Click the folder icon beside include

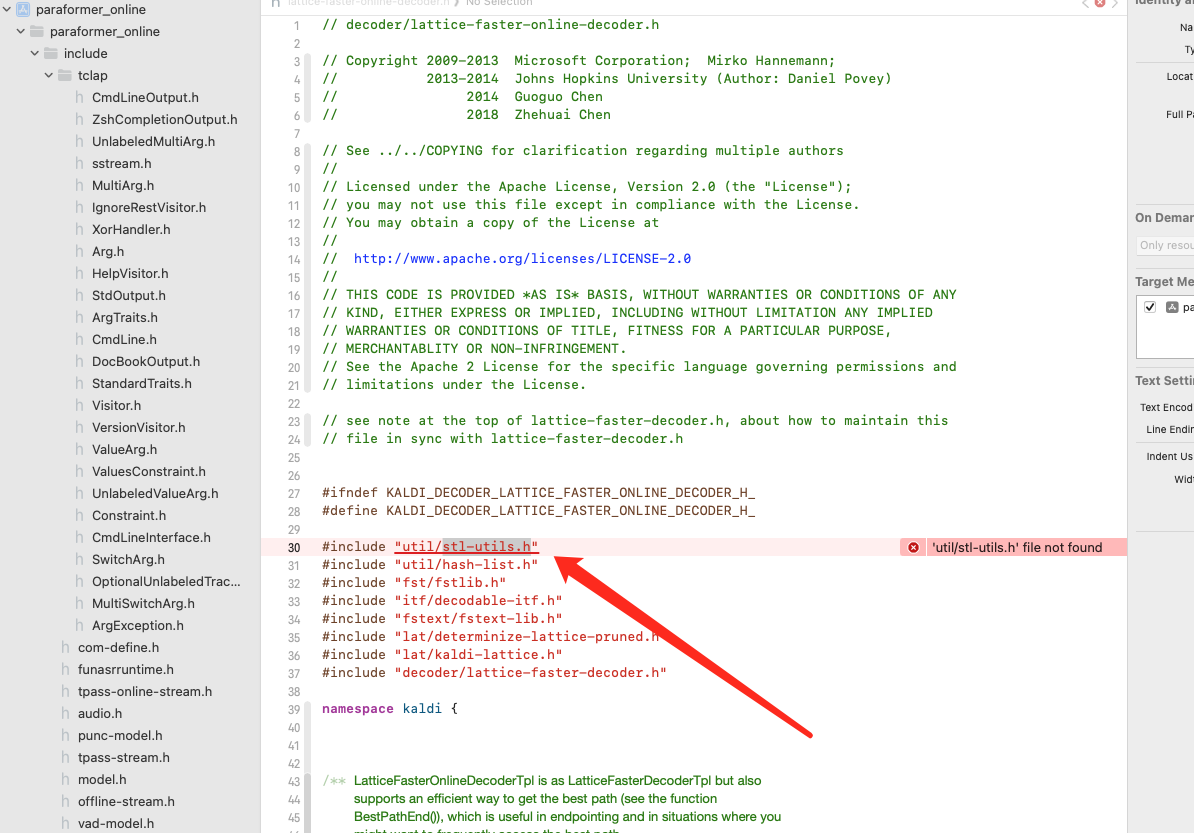51,53
